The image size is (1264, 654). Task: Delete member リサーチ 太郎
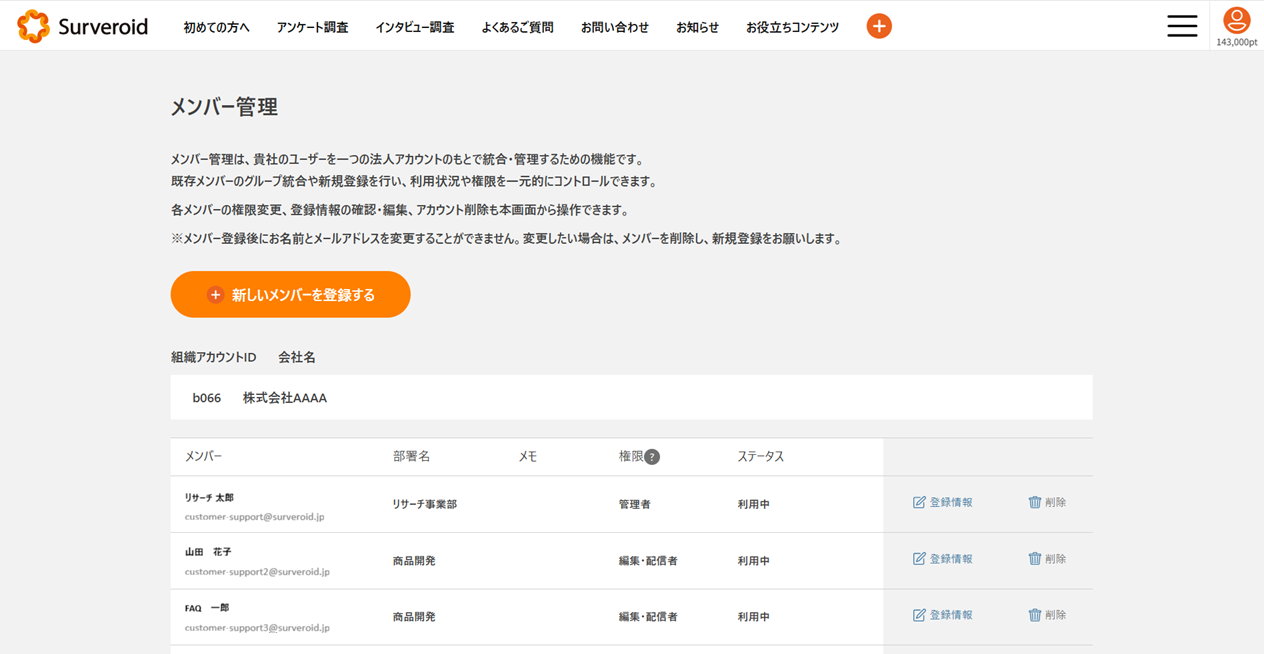click(x=1047, y=503)
